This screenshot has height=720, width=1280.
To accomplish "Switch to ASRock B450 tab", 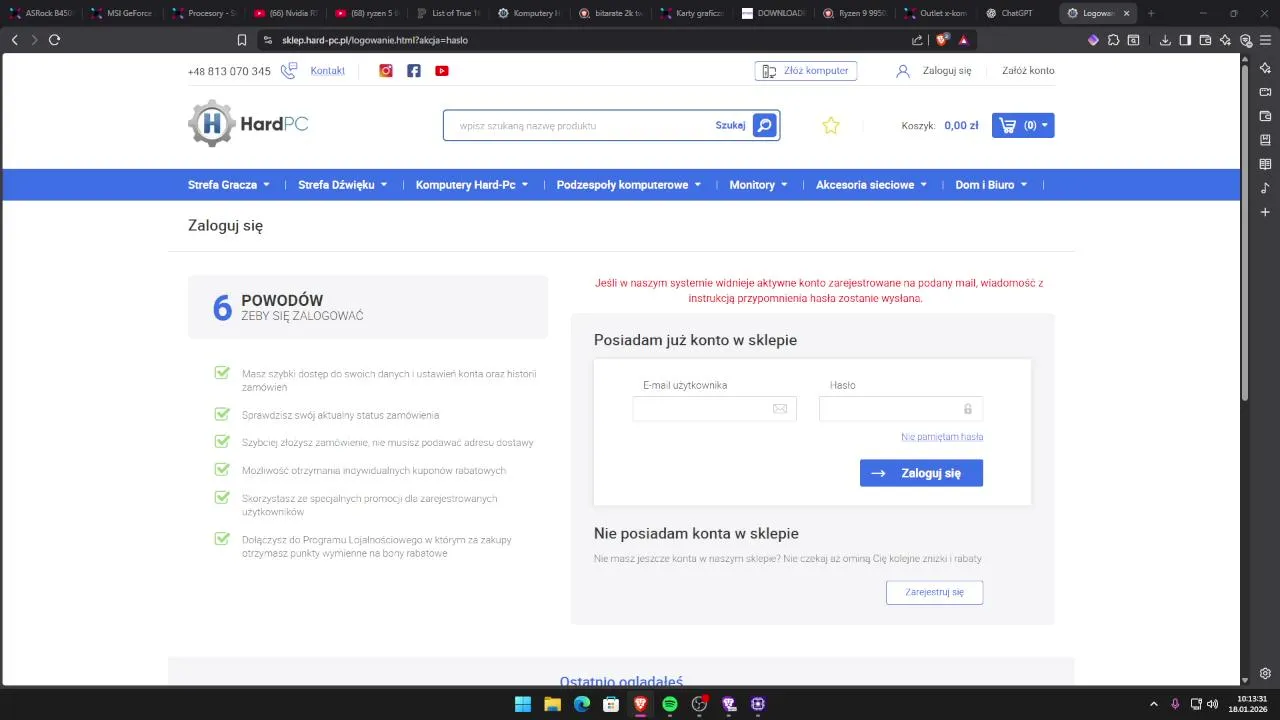I will [x=43, y=13].
